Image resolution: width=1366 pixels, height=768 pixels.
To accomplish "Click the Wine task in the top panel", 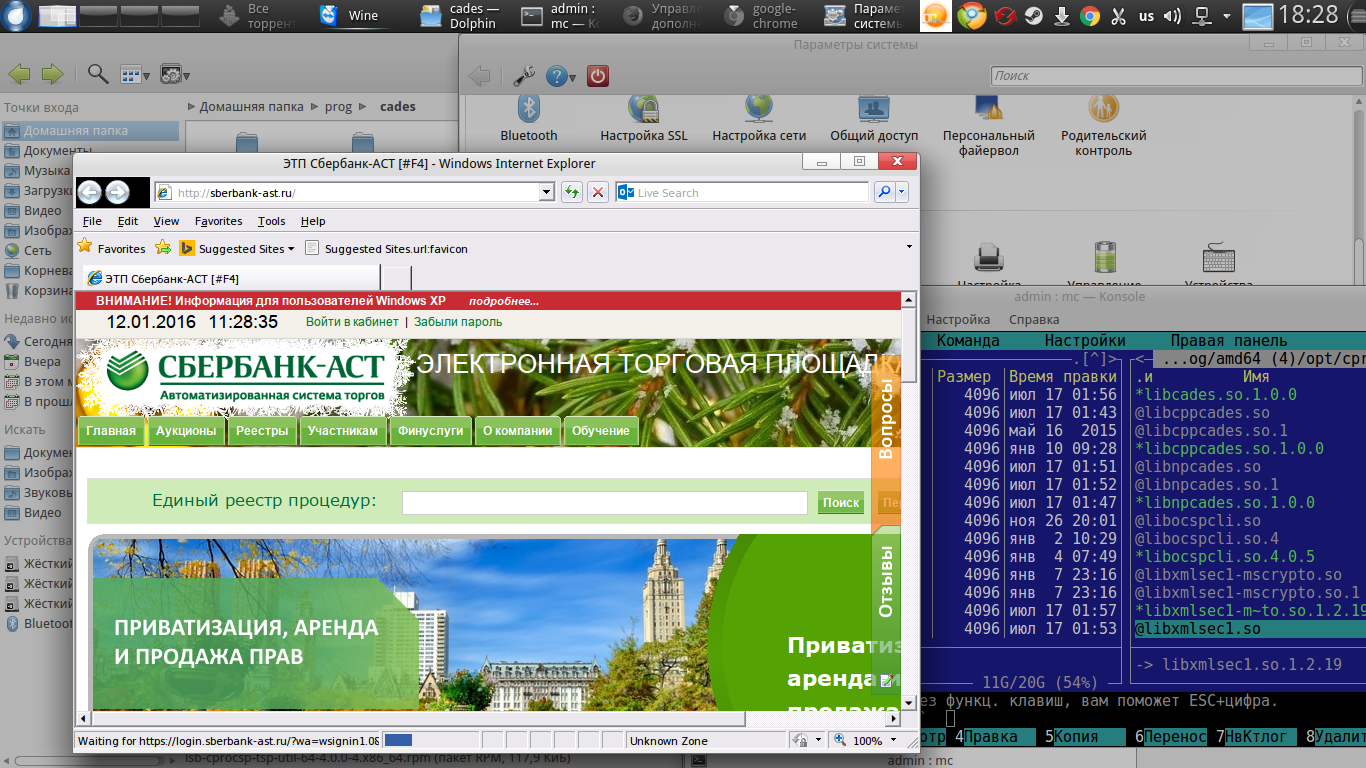I will coord(352,16).
